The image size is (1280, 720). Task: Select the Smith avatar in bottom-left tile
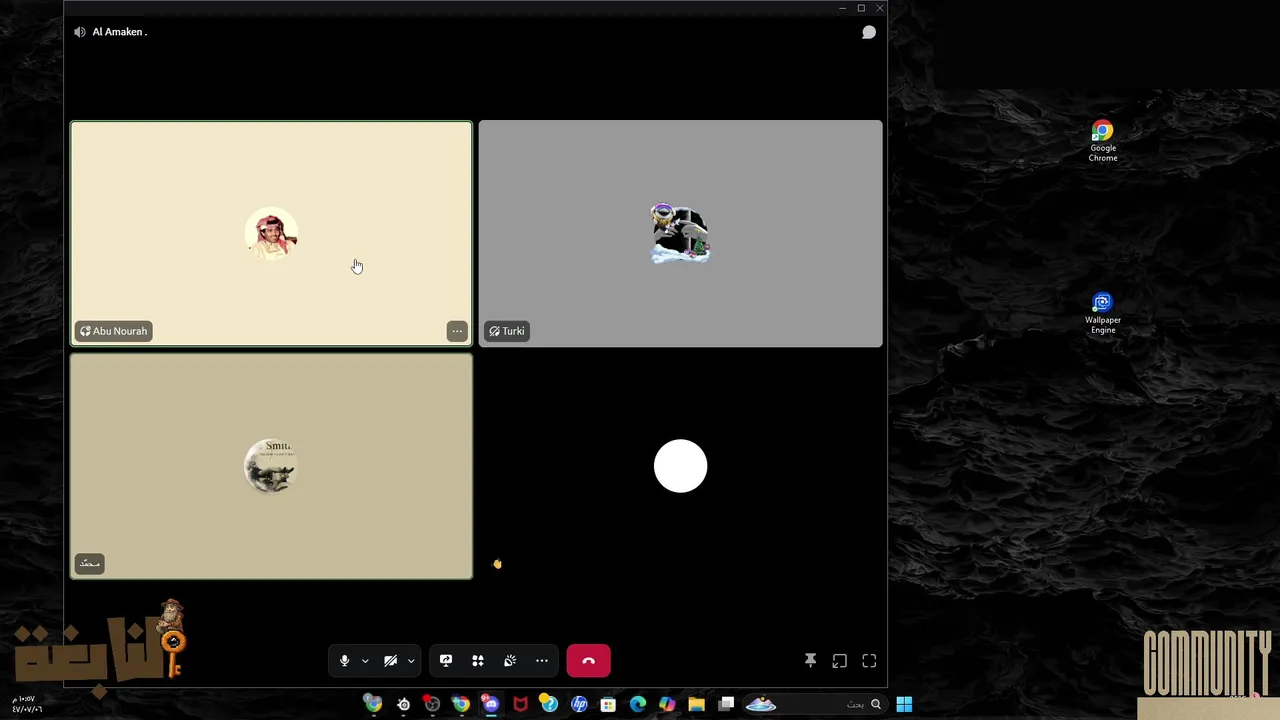point(271,466)
